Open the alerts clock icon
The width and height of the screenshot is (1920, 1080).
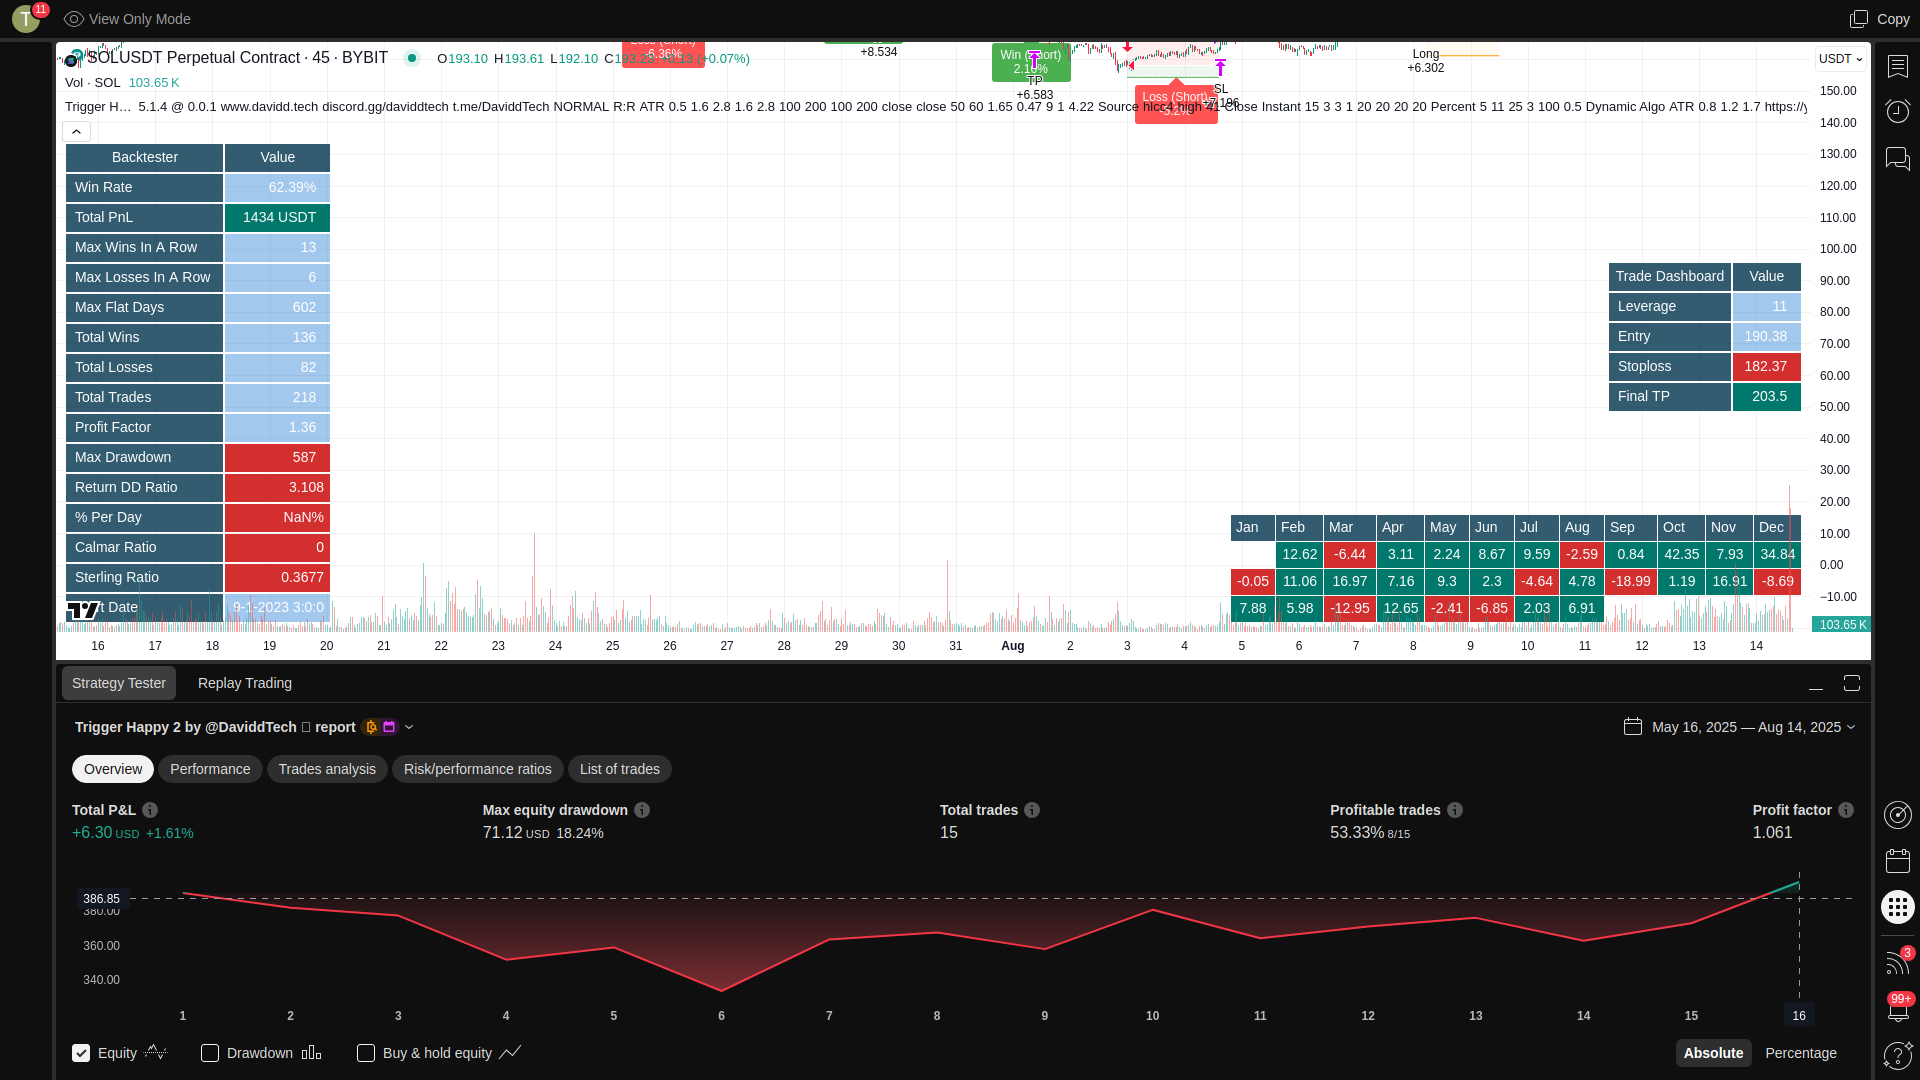(x=1897, y=111)
